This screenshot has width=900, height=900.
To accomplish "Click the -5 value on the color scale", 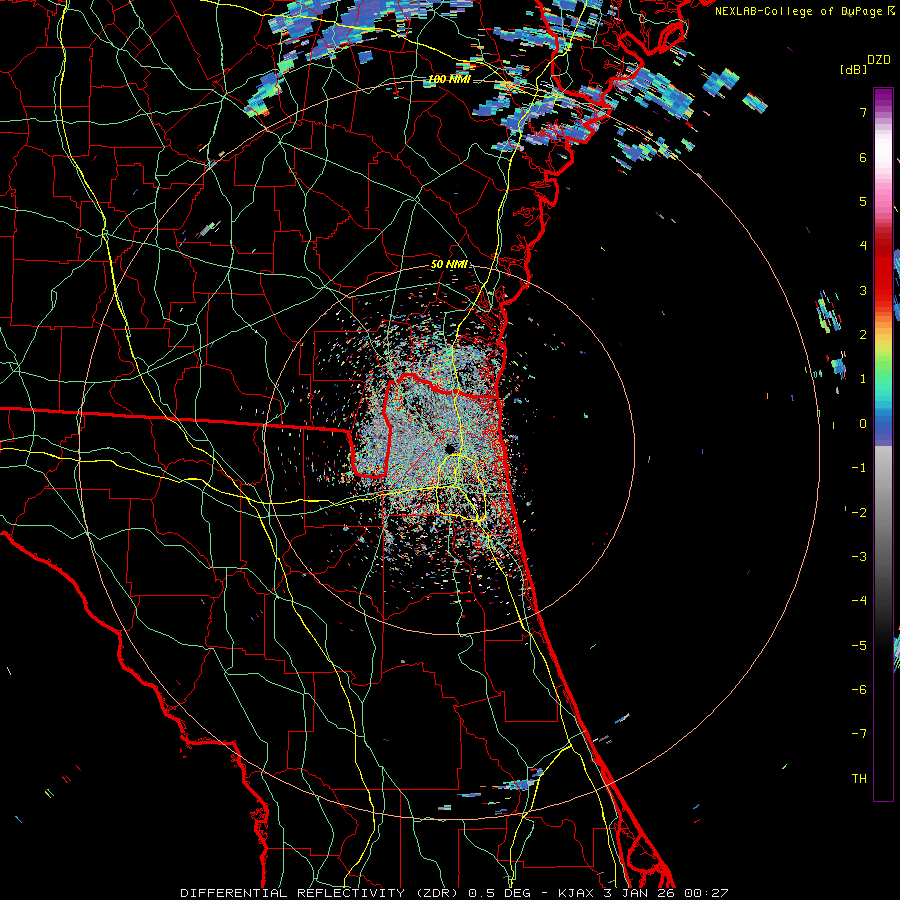I will point(859,646).
